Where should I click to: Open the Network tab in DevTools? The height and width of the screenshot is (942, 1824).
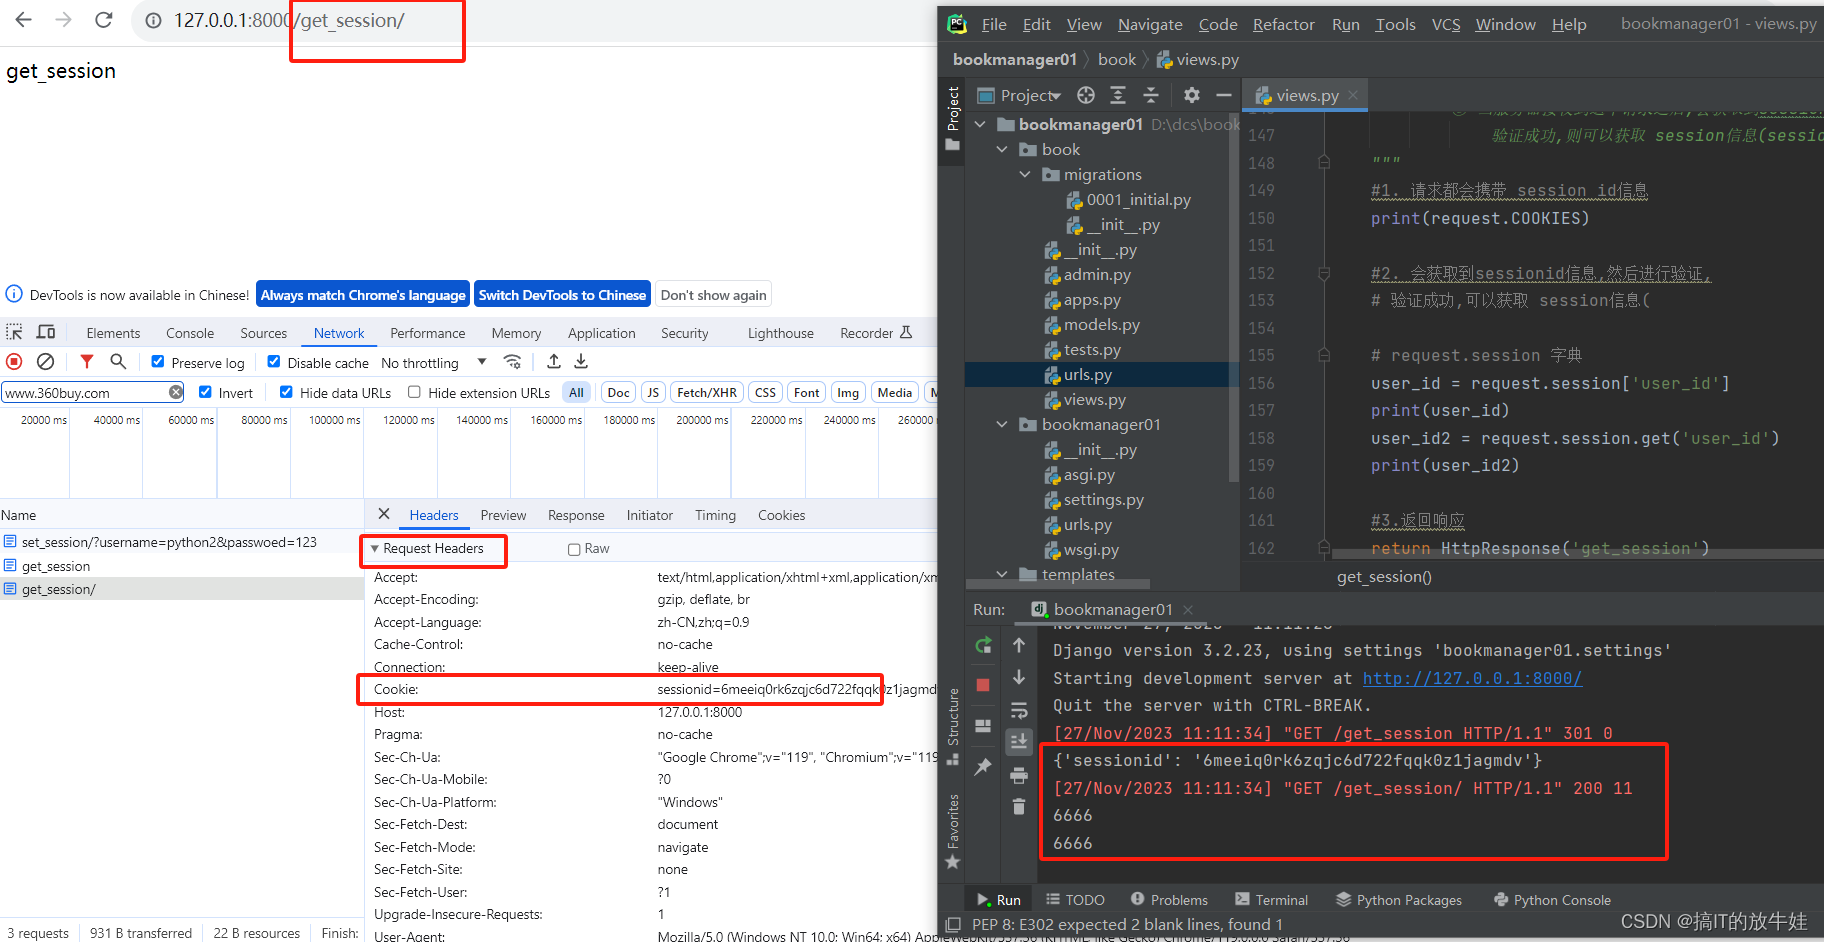[x=339, y=333]
